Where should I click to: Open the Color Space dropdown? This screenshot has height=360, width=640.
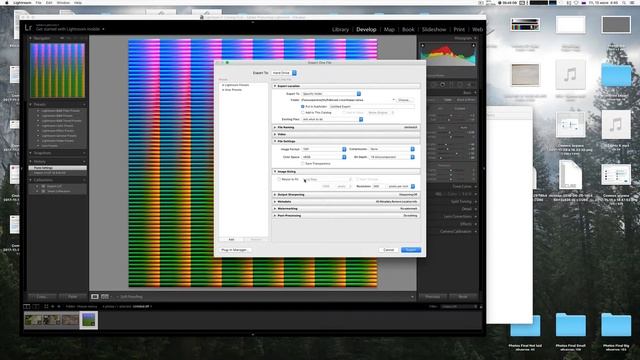tap(324, 157)
